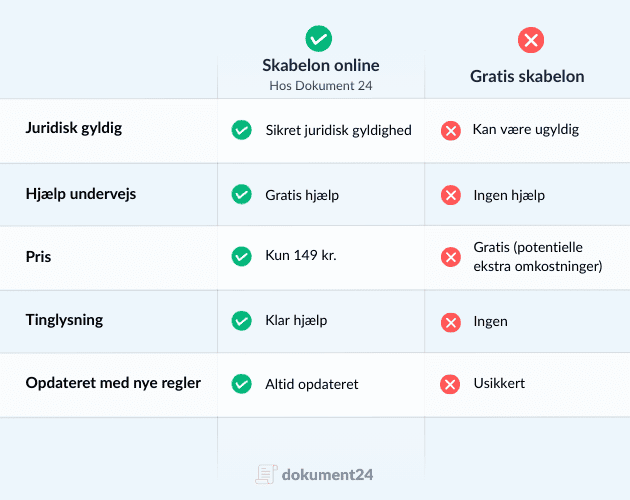The height and width of the screenshot is (500, 630).
Task: Click green checkmark beside Altid opdateret
Action: click(241, 384)
